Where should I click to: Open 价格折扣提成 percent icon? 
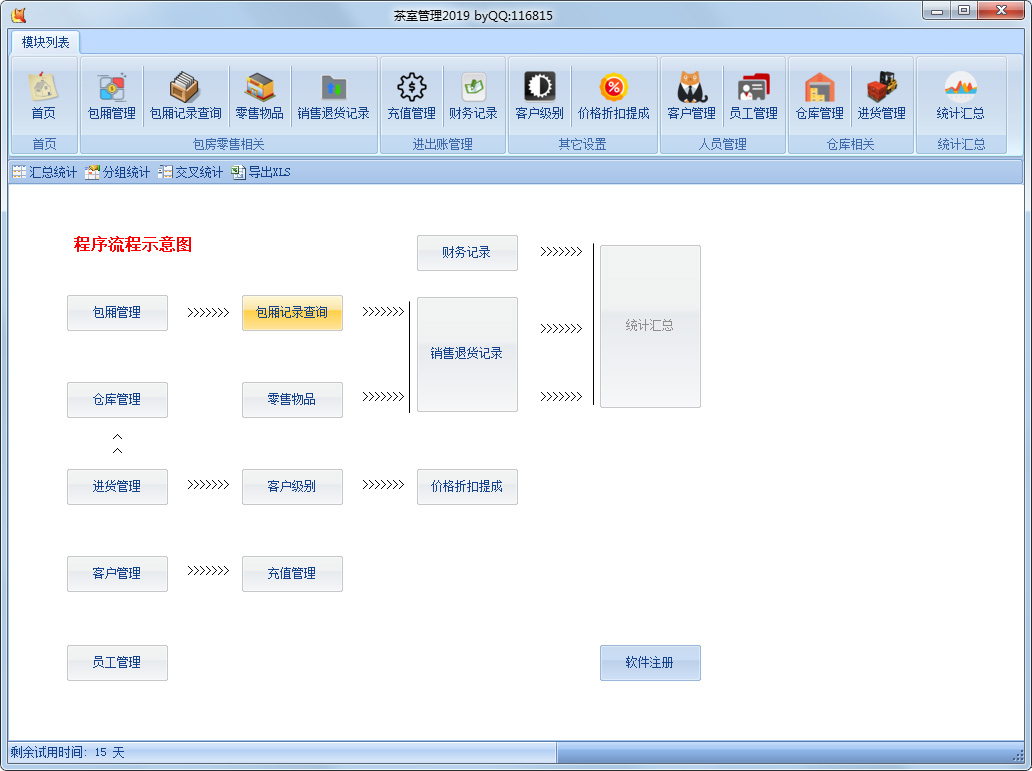[613, 96]
